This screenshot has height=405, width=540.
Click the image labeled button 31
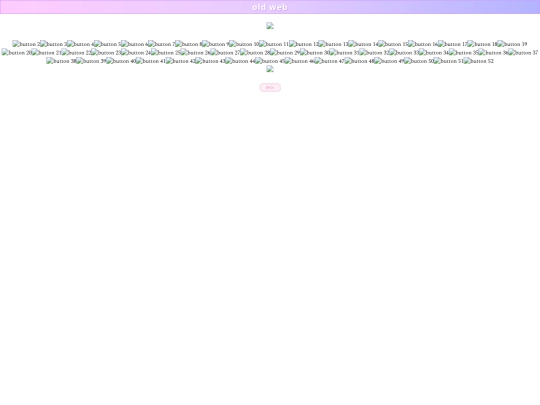pos(345,53)
